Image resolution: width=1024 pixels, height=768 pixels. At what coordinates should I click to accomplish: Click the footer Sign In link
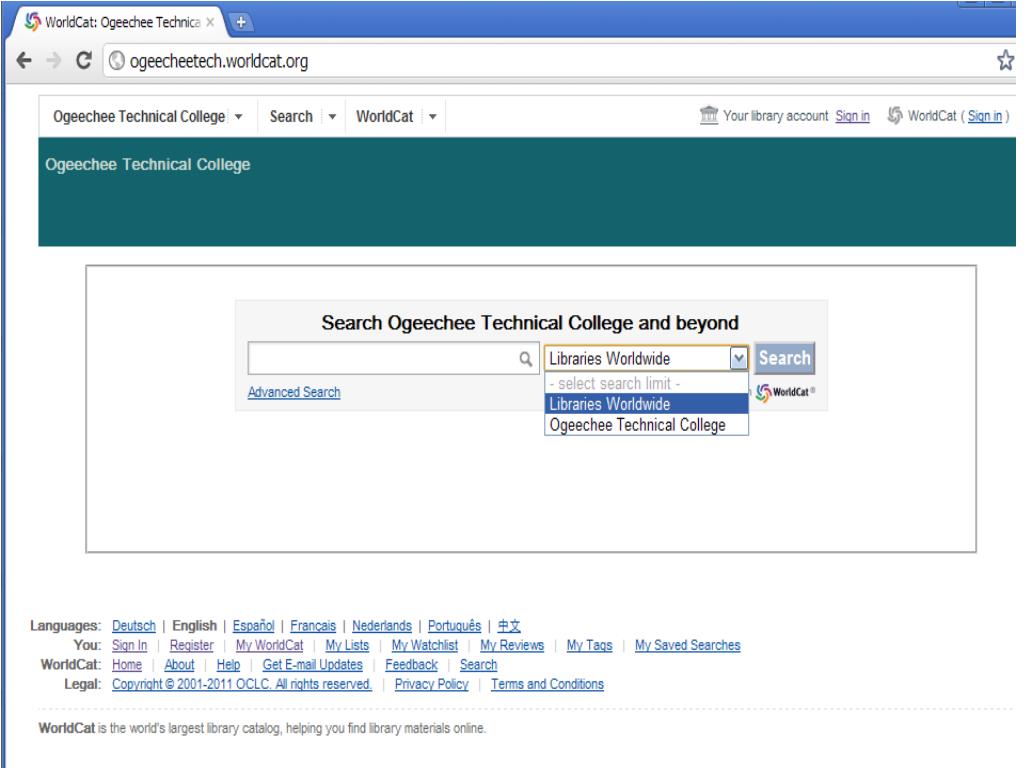pos(129,645)
